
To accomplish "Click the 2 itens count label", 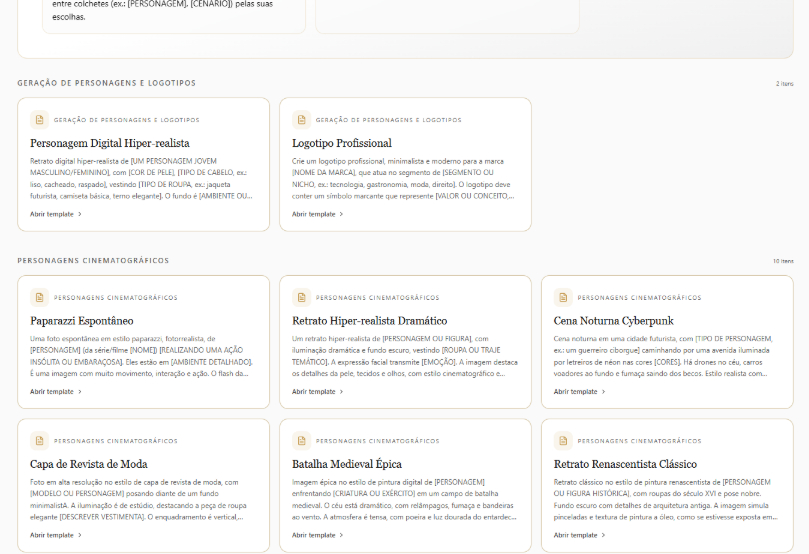I will coord(785,84).
